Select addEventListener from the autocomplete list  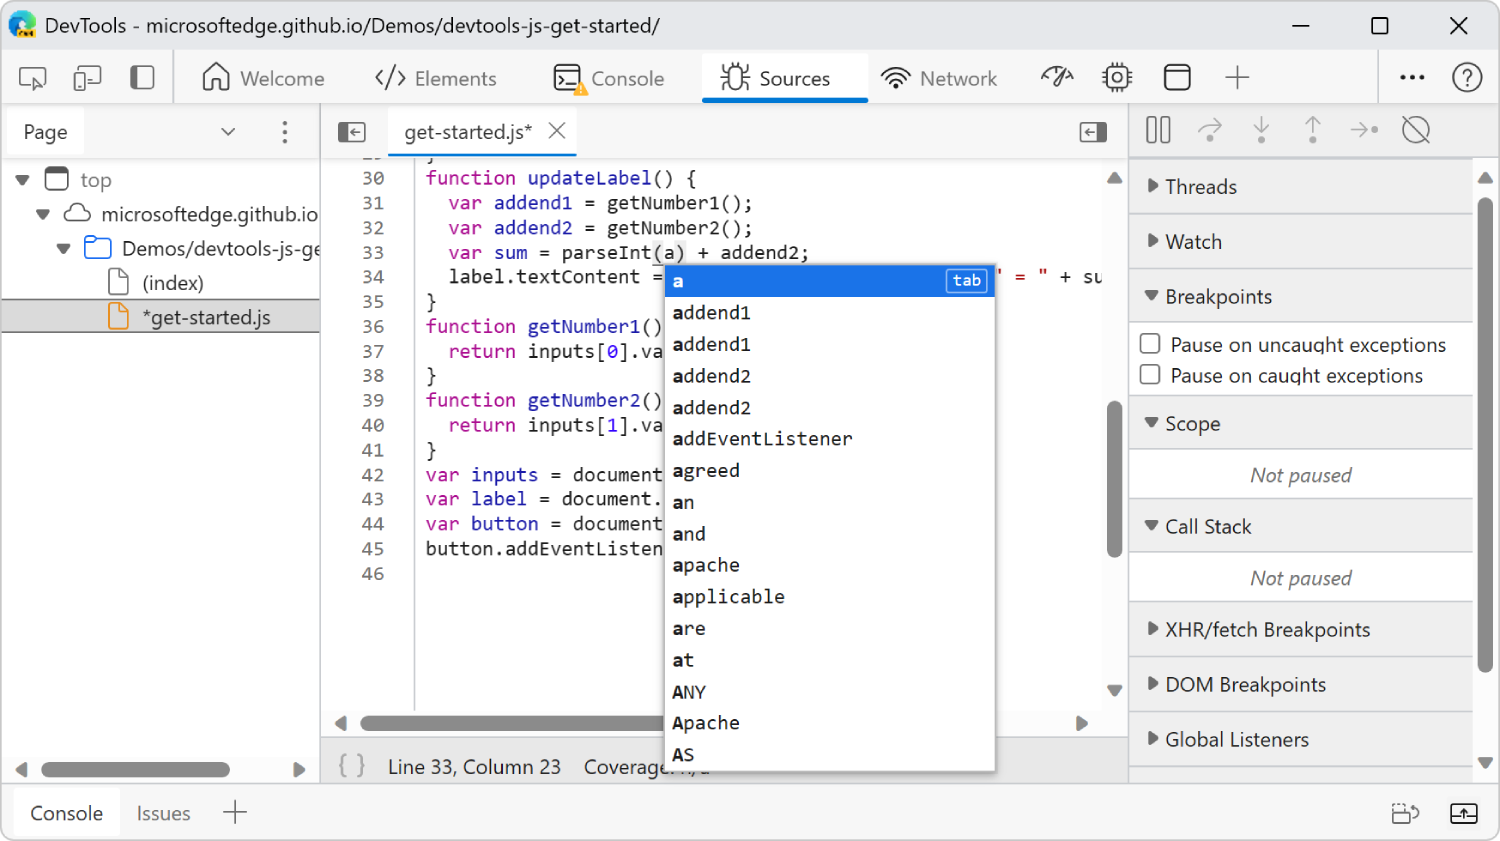point(763,438)
